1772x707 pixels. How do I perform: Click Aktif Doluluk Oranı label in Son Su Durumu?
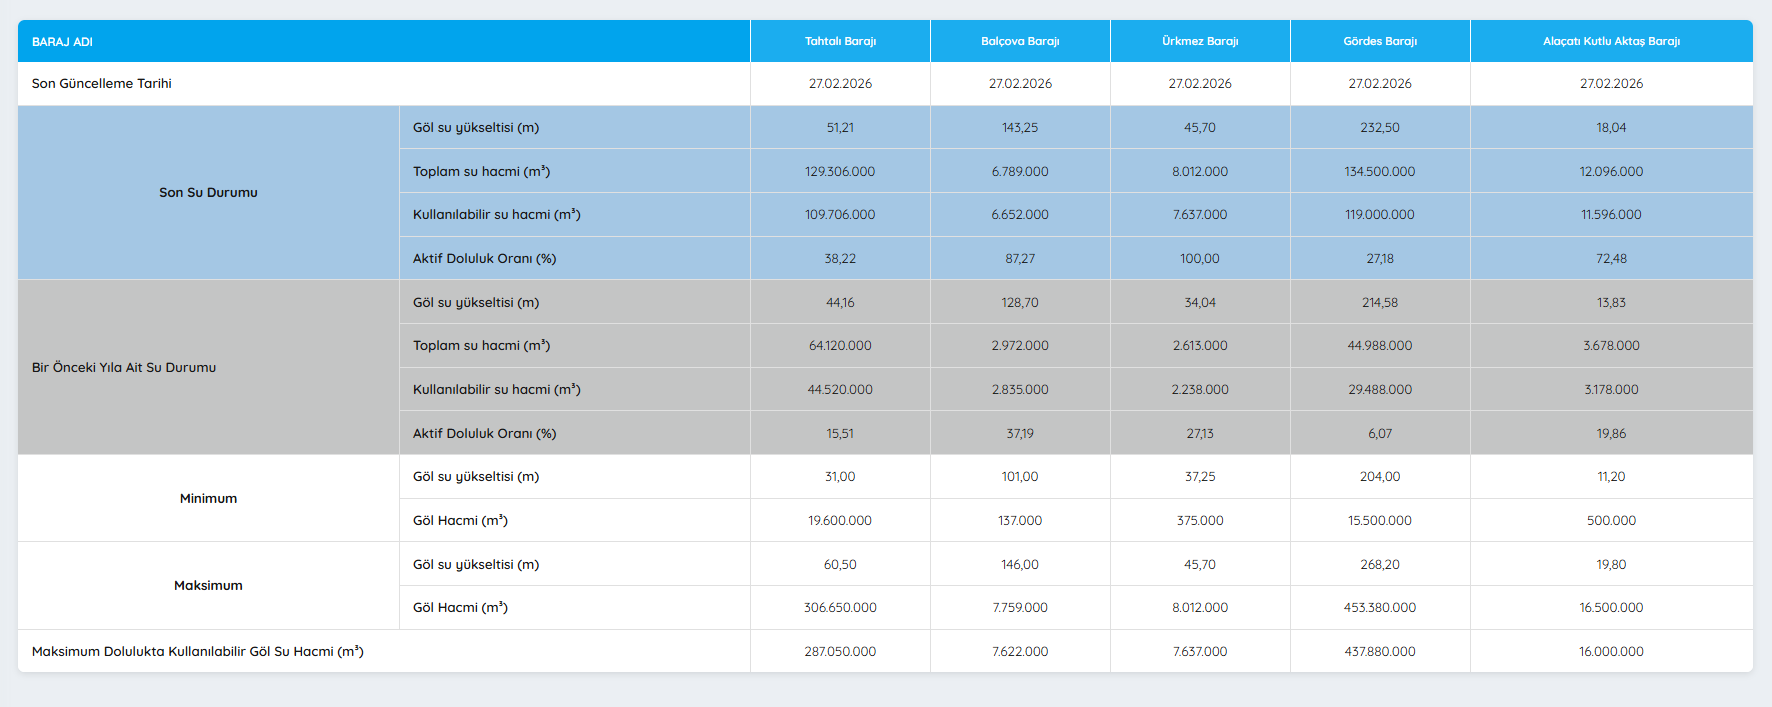485,259
